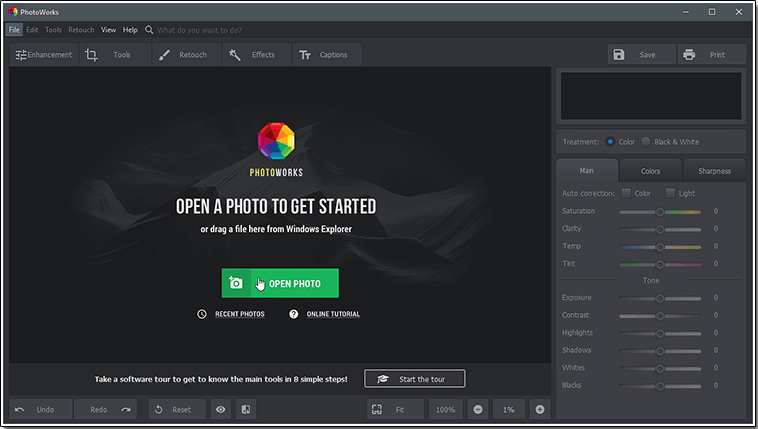Click the 'What do you want to do?' search field

pyautogui.click(x=199, y=30)
